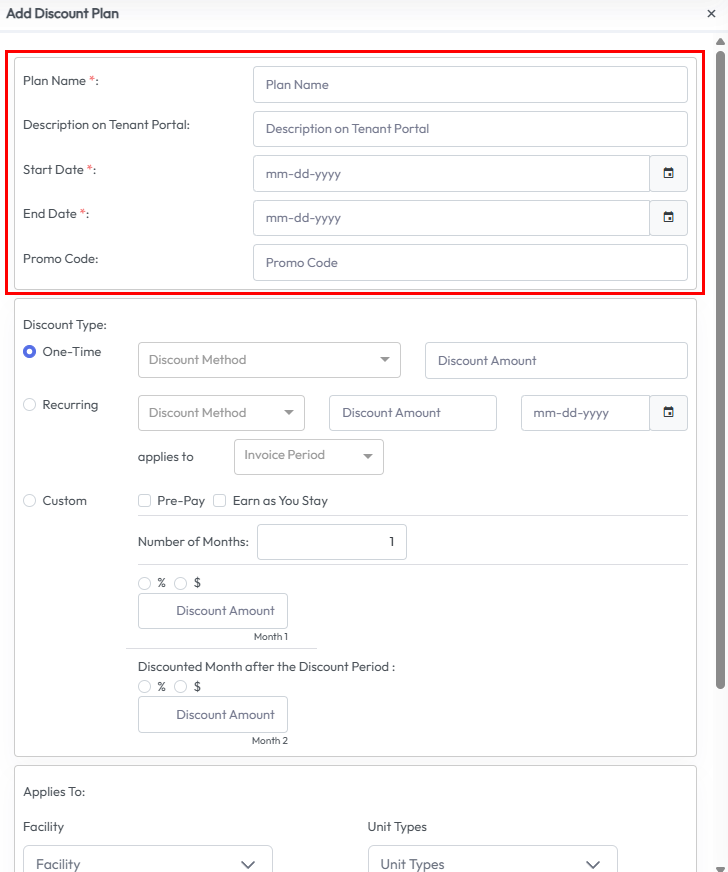Open the Start Date calendar picker
This screenshot has height=872, width=728.
click(668, 173)
